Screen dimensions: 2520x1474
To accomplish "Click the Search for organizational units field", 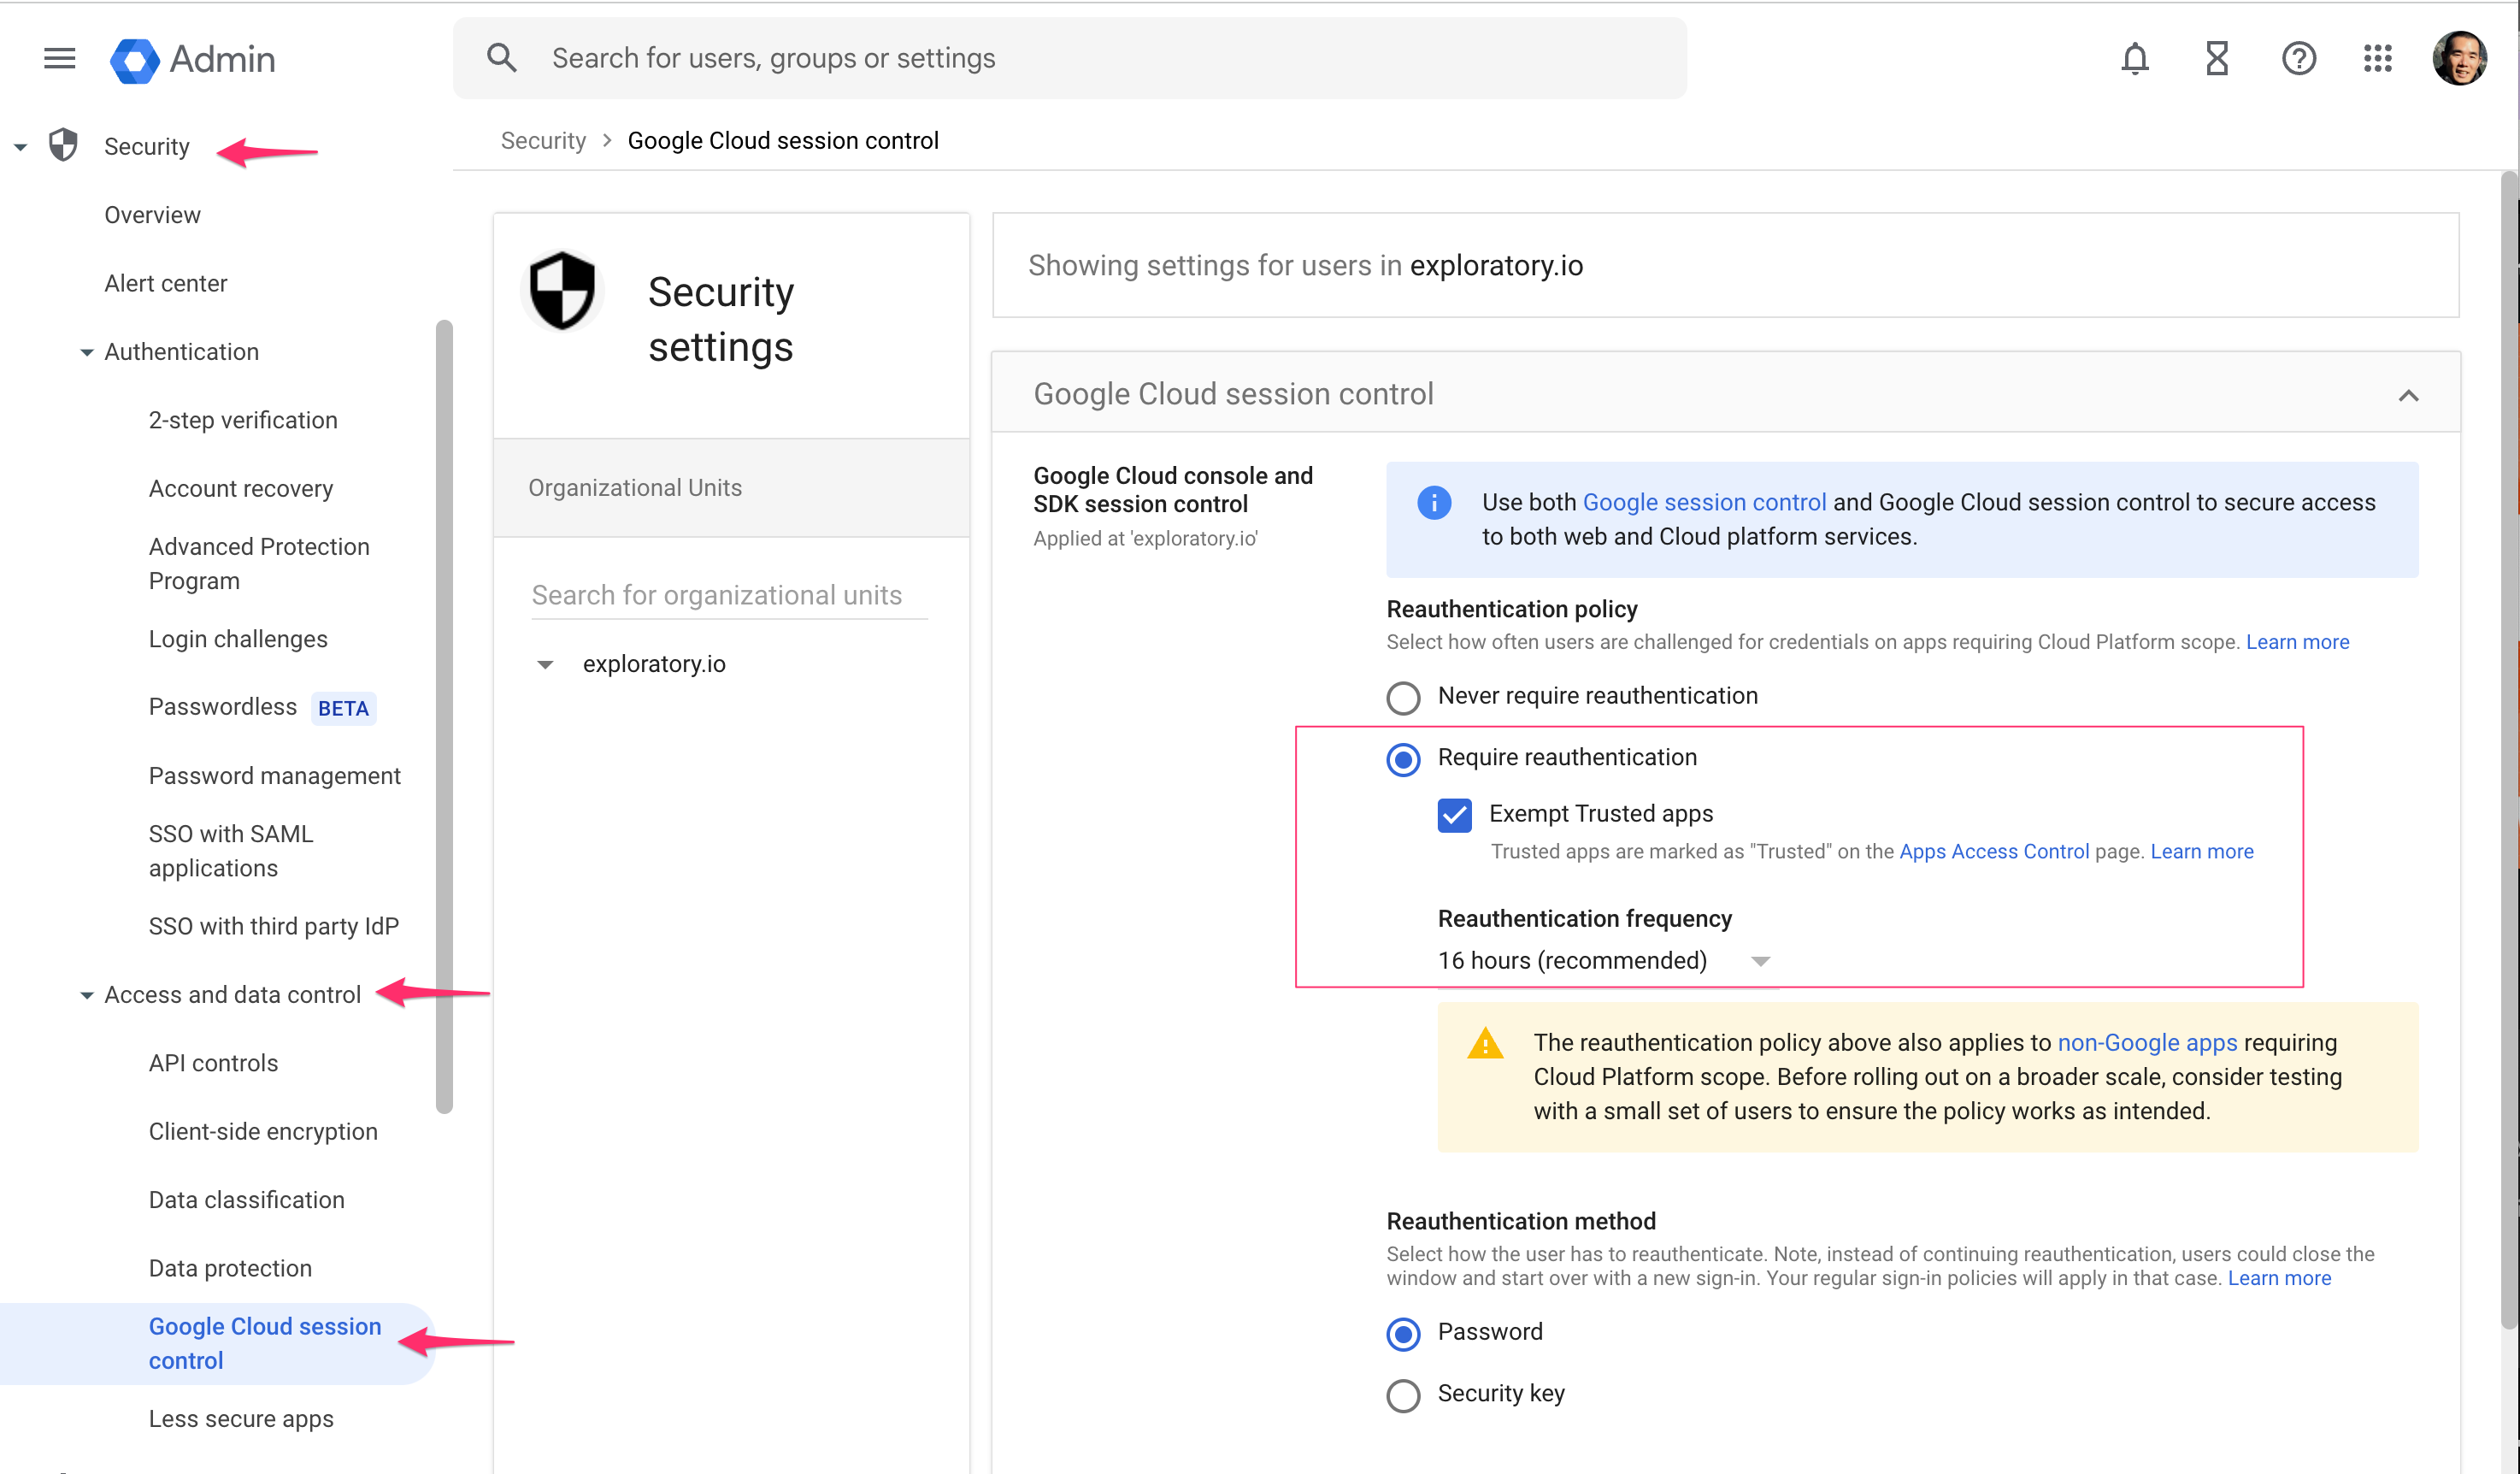I will (729, 595).
